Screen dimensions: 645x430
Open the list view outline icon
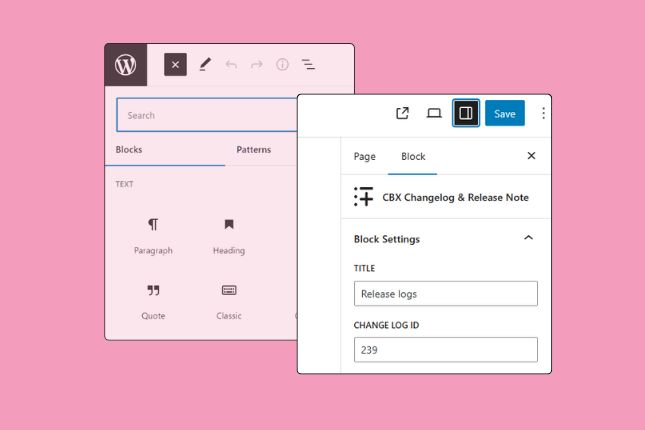[308, 65]
